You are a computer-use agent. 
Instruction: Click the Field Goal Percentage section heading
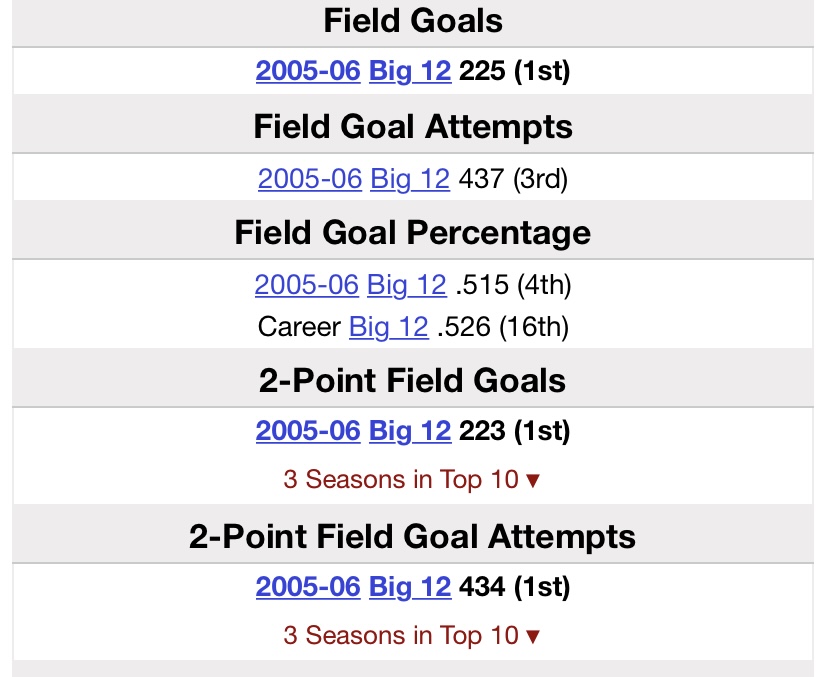(413, 233)
